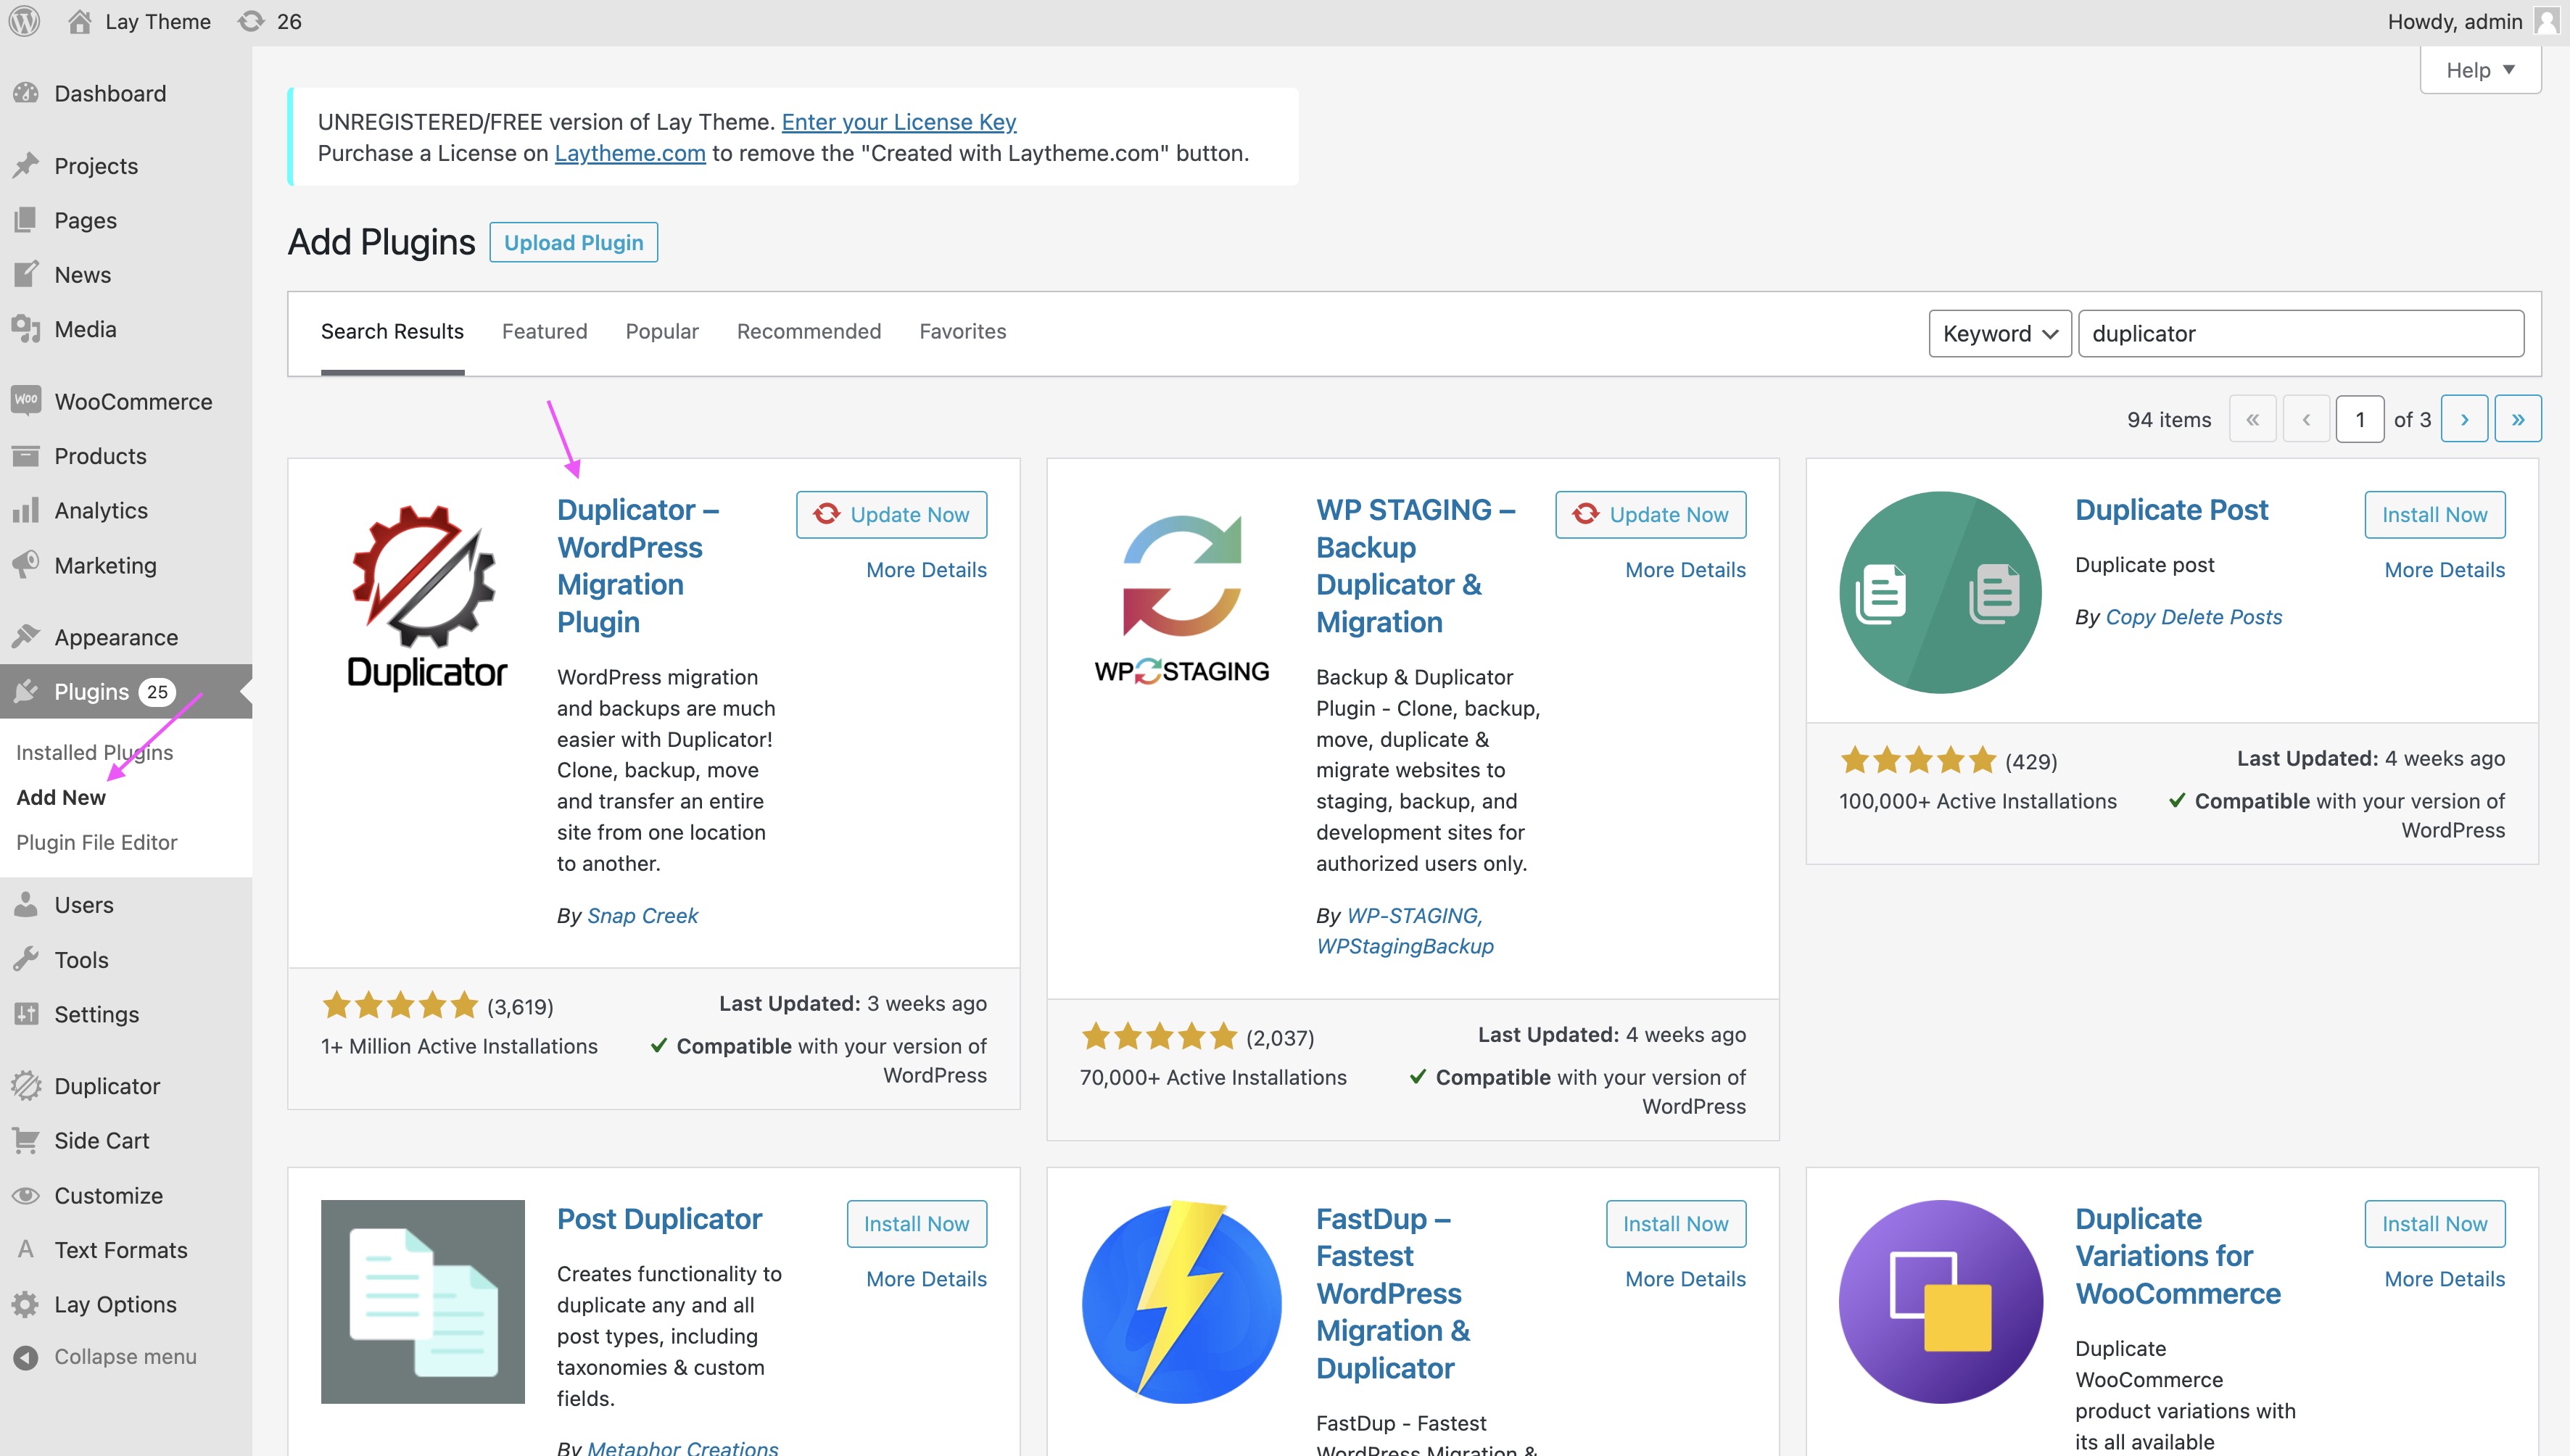
Task: Select the Search Results tab
Action: (x=392, y=331)
